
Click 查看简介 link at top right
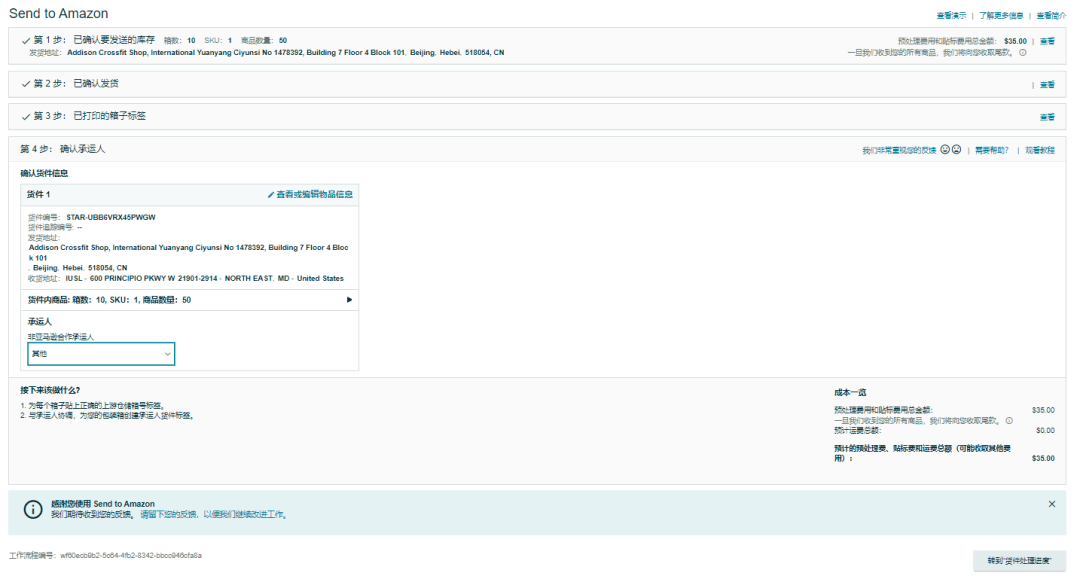(x=1051, y=16)
